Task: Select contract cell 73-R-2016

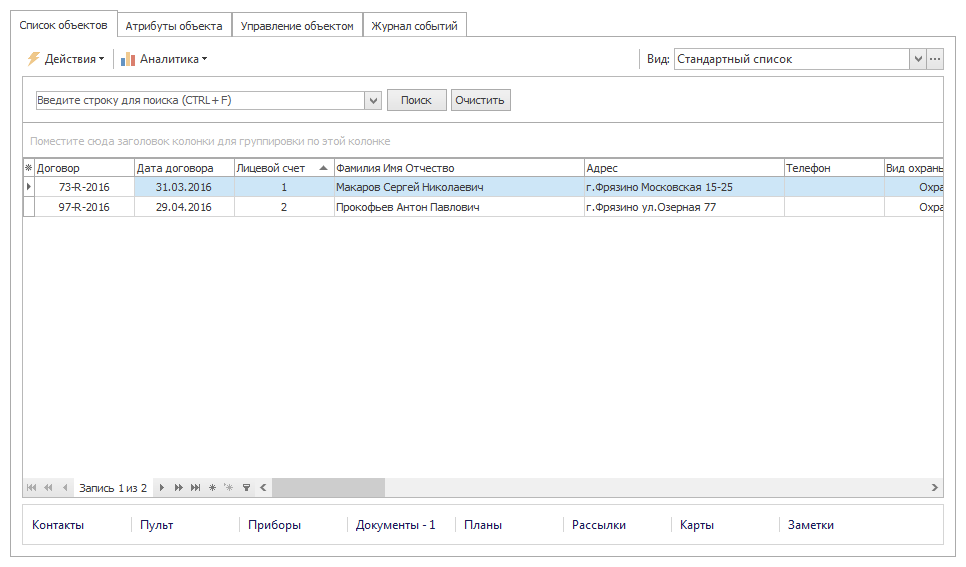Action: click(84, 187)
